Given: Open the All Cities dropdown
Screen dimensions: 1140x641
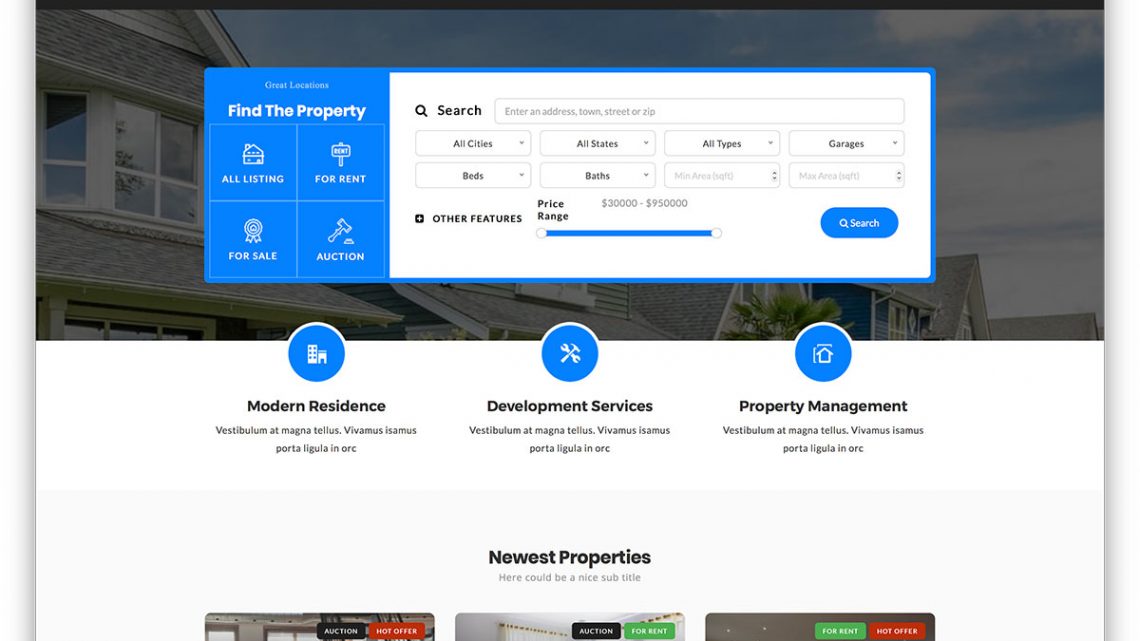Looking at the screenshot, I should click(473, 144).
